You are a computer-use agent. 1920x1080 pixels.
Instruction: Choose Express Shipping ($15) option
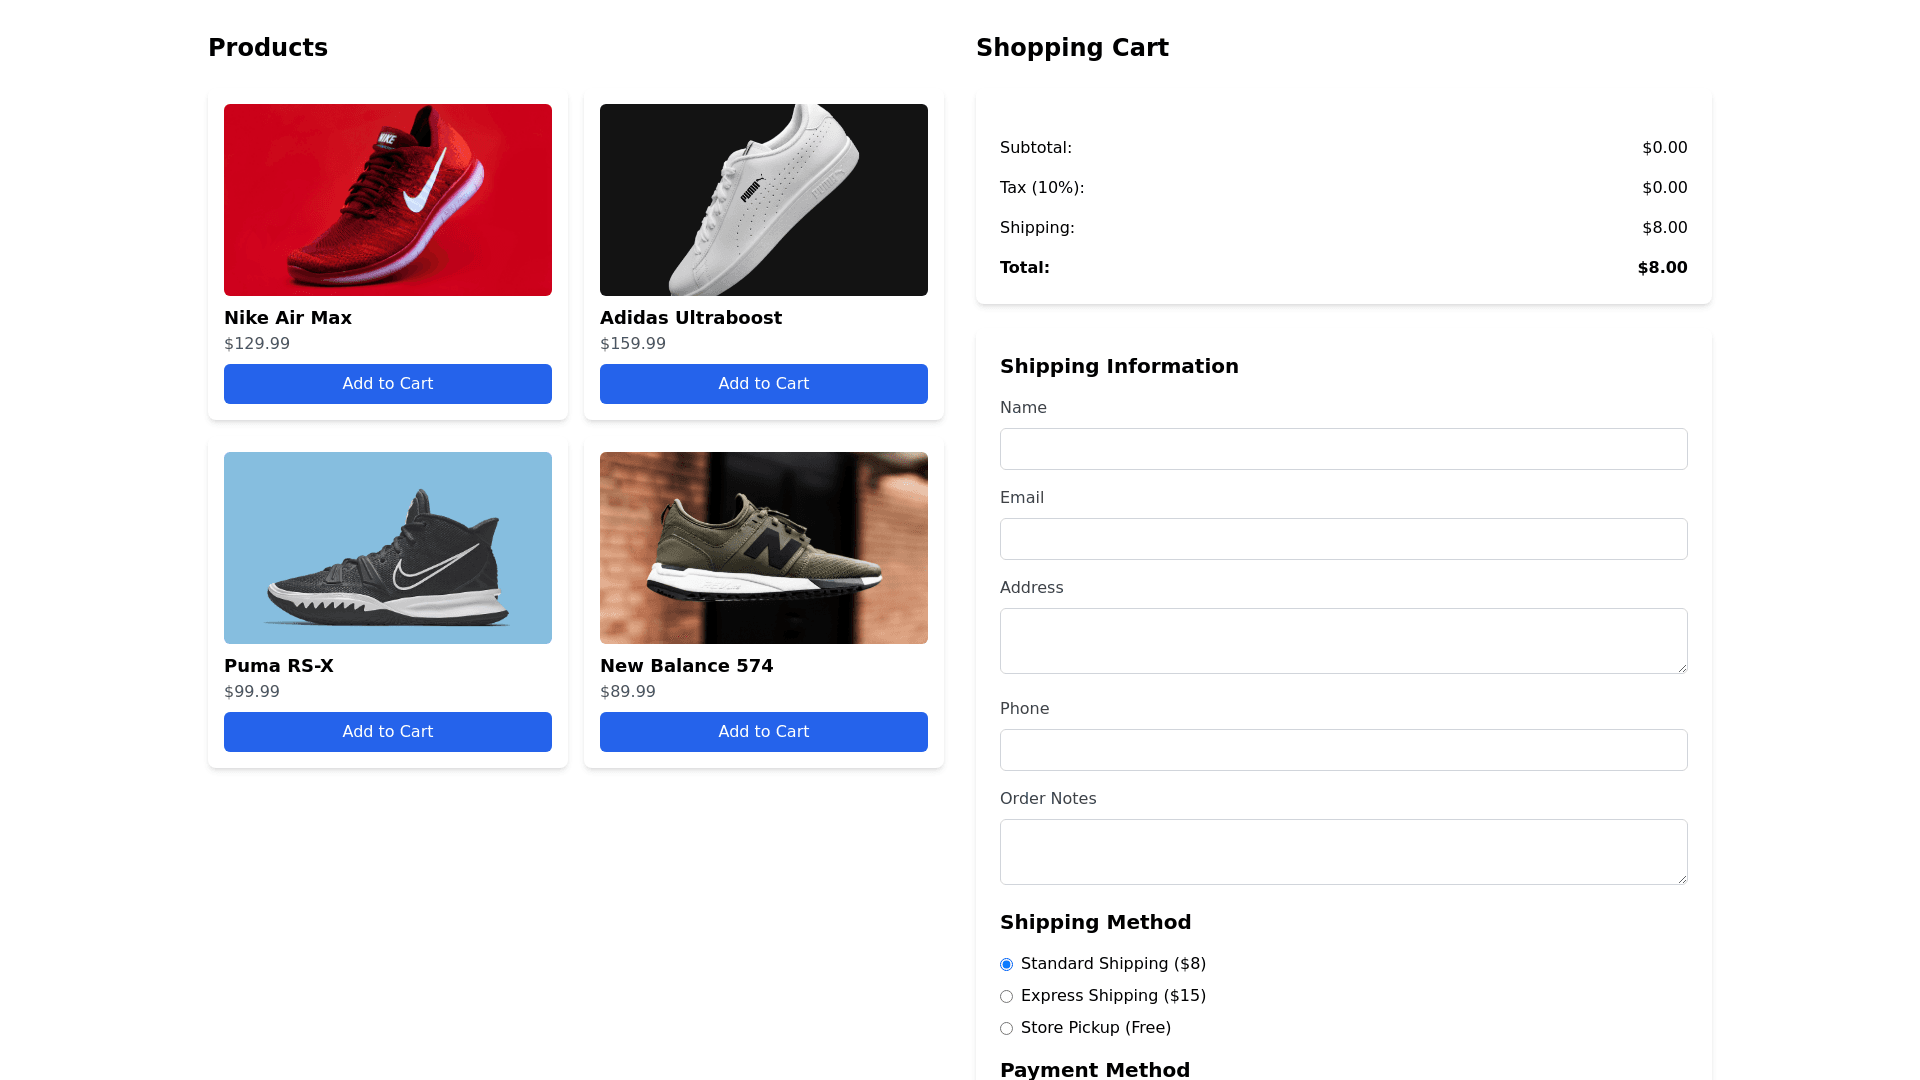1006,997
